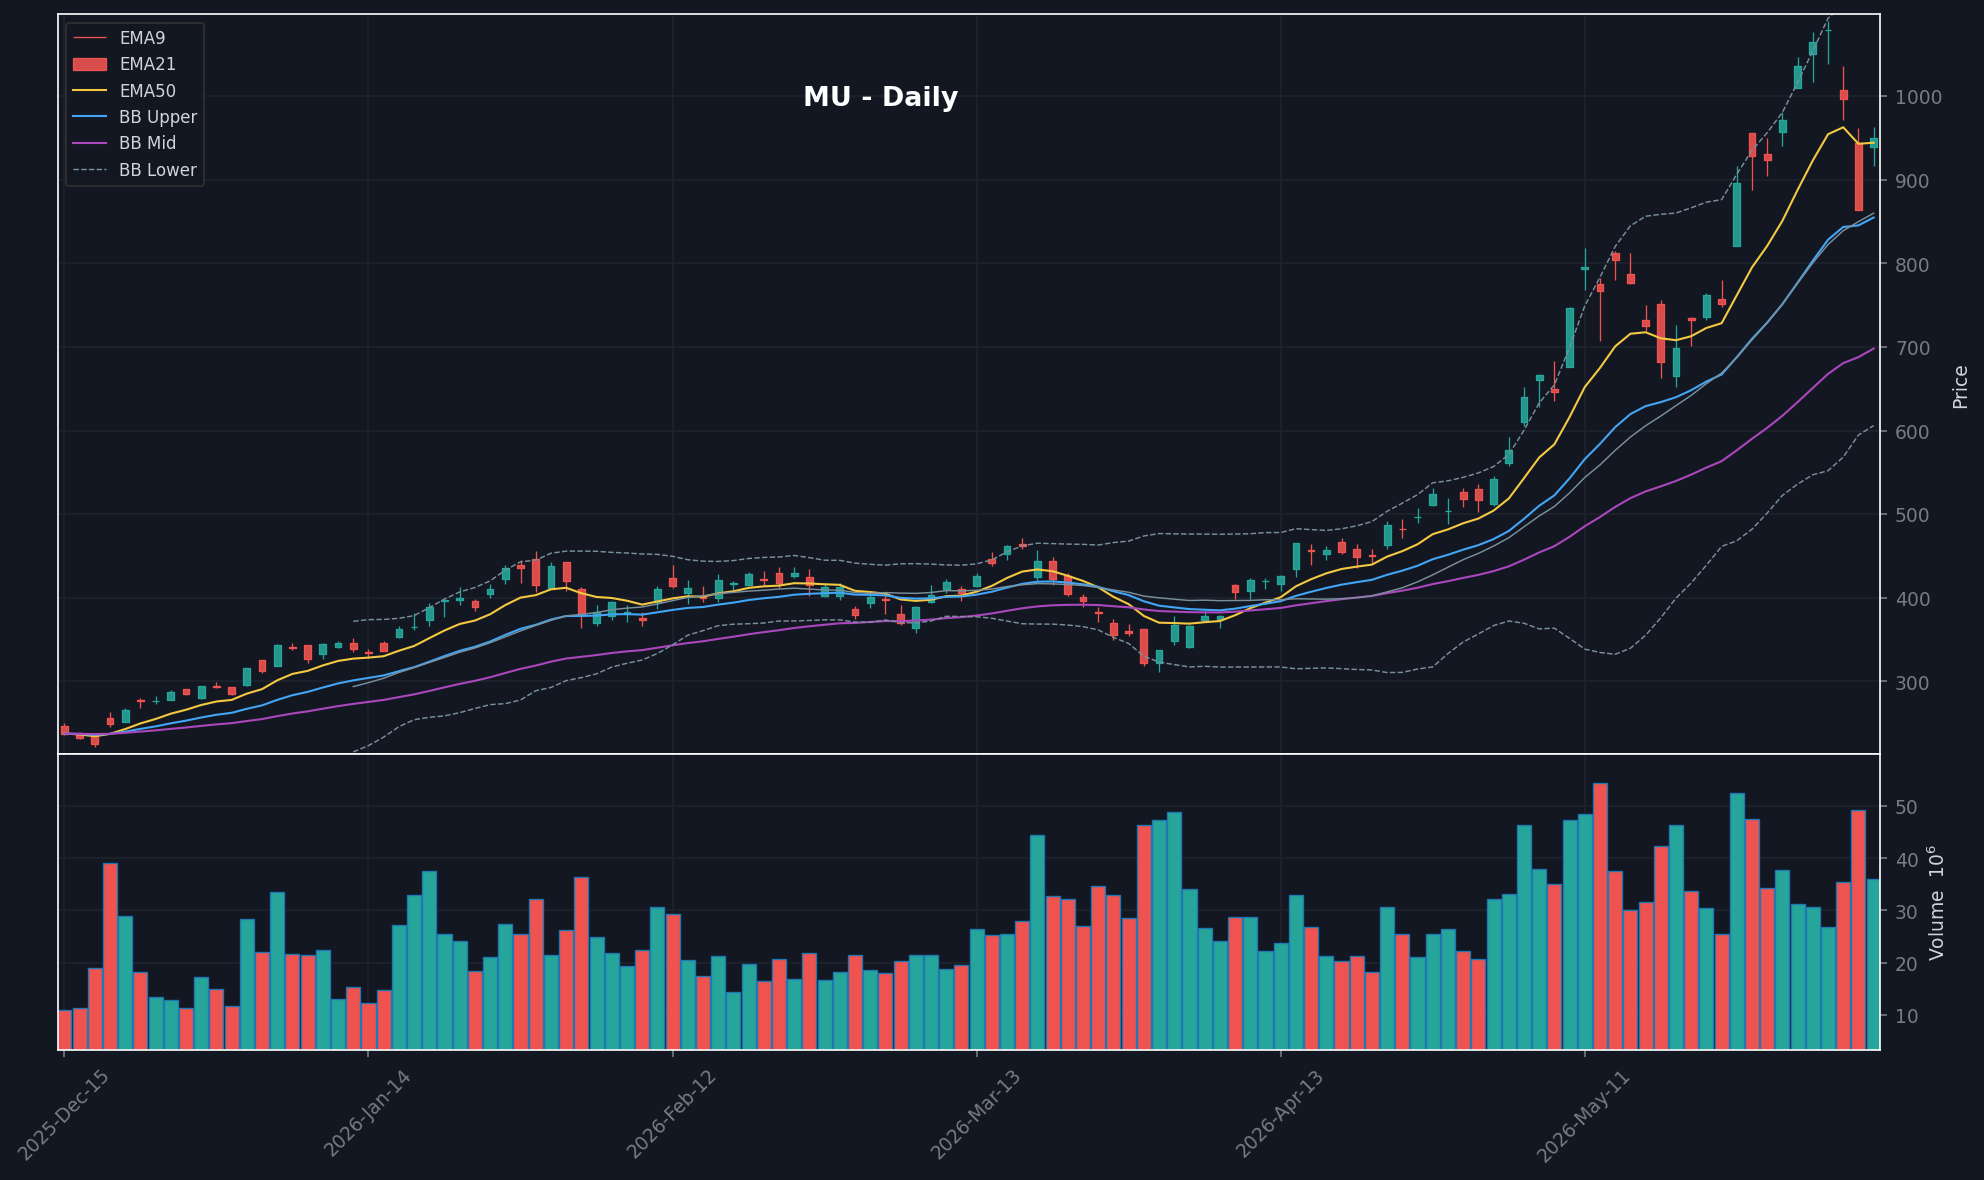Click the dashed BB Lower legend line
Image resolution: width=1984 pixels, height=1180 pixels.
click(90, 170)
